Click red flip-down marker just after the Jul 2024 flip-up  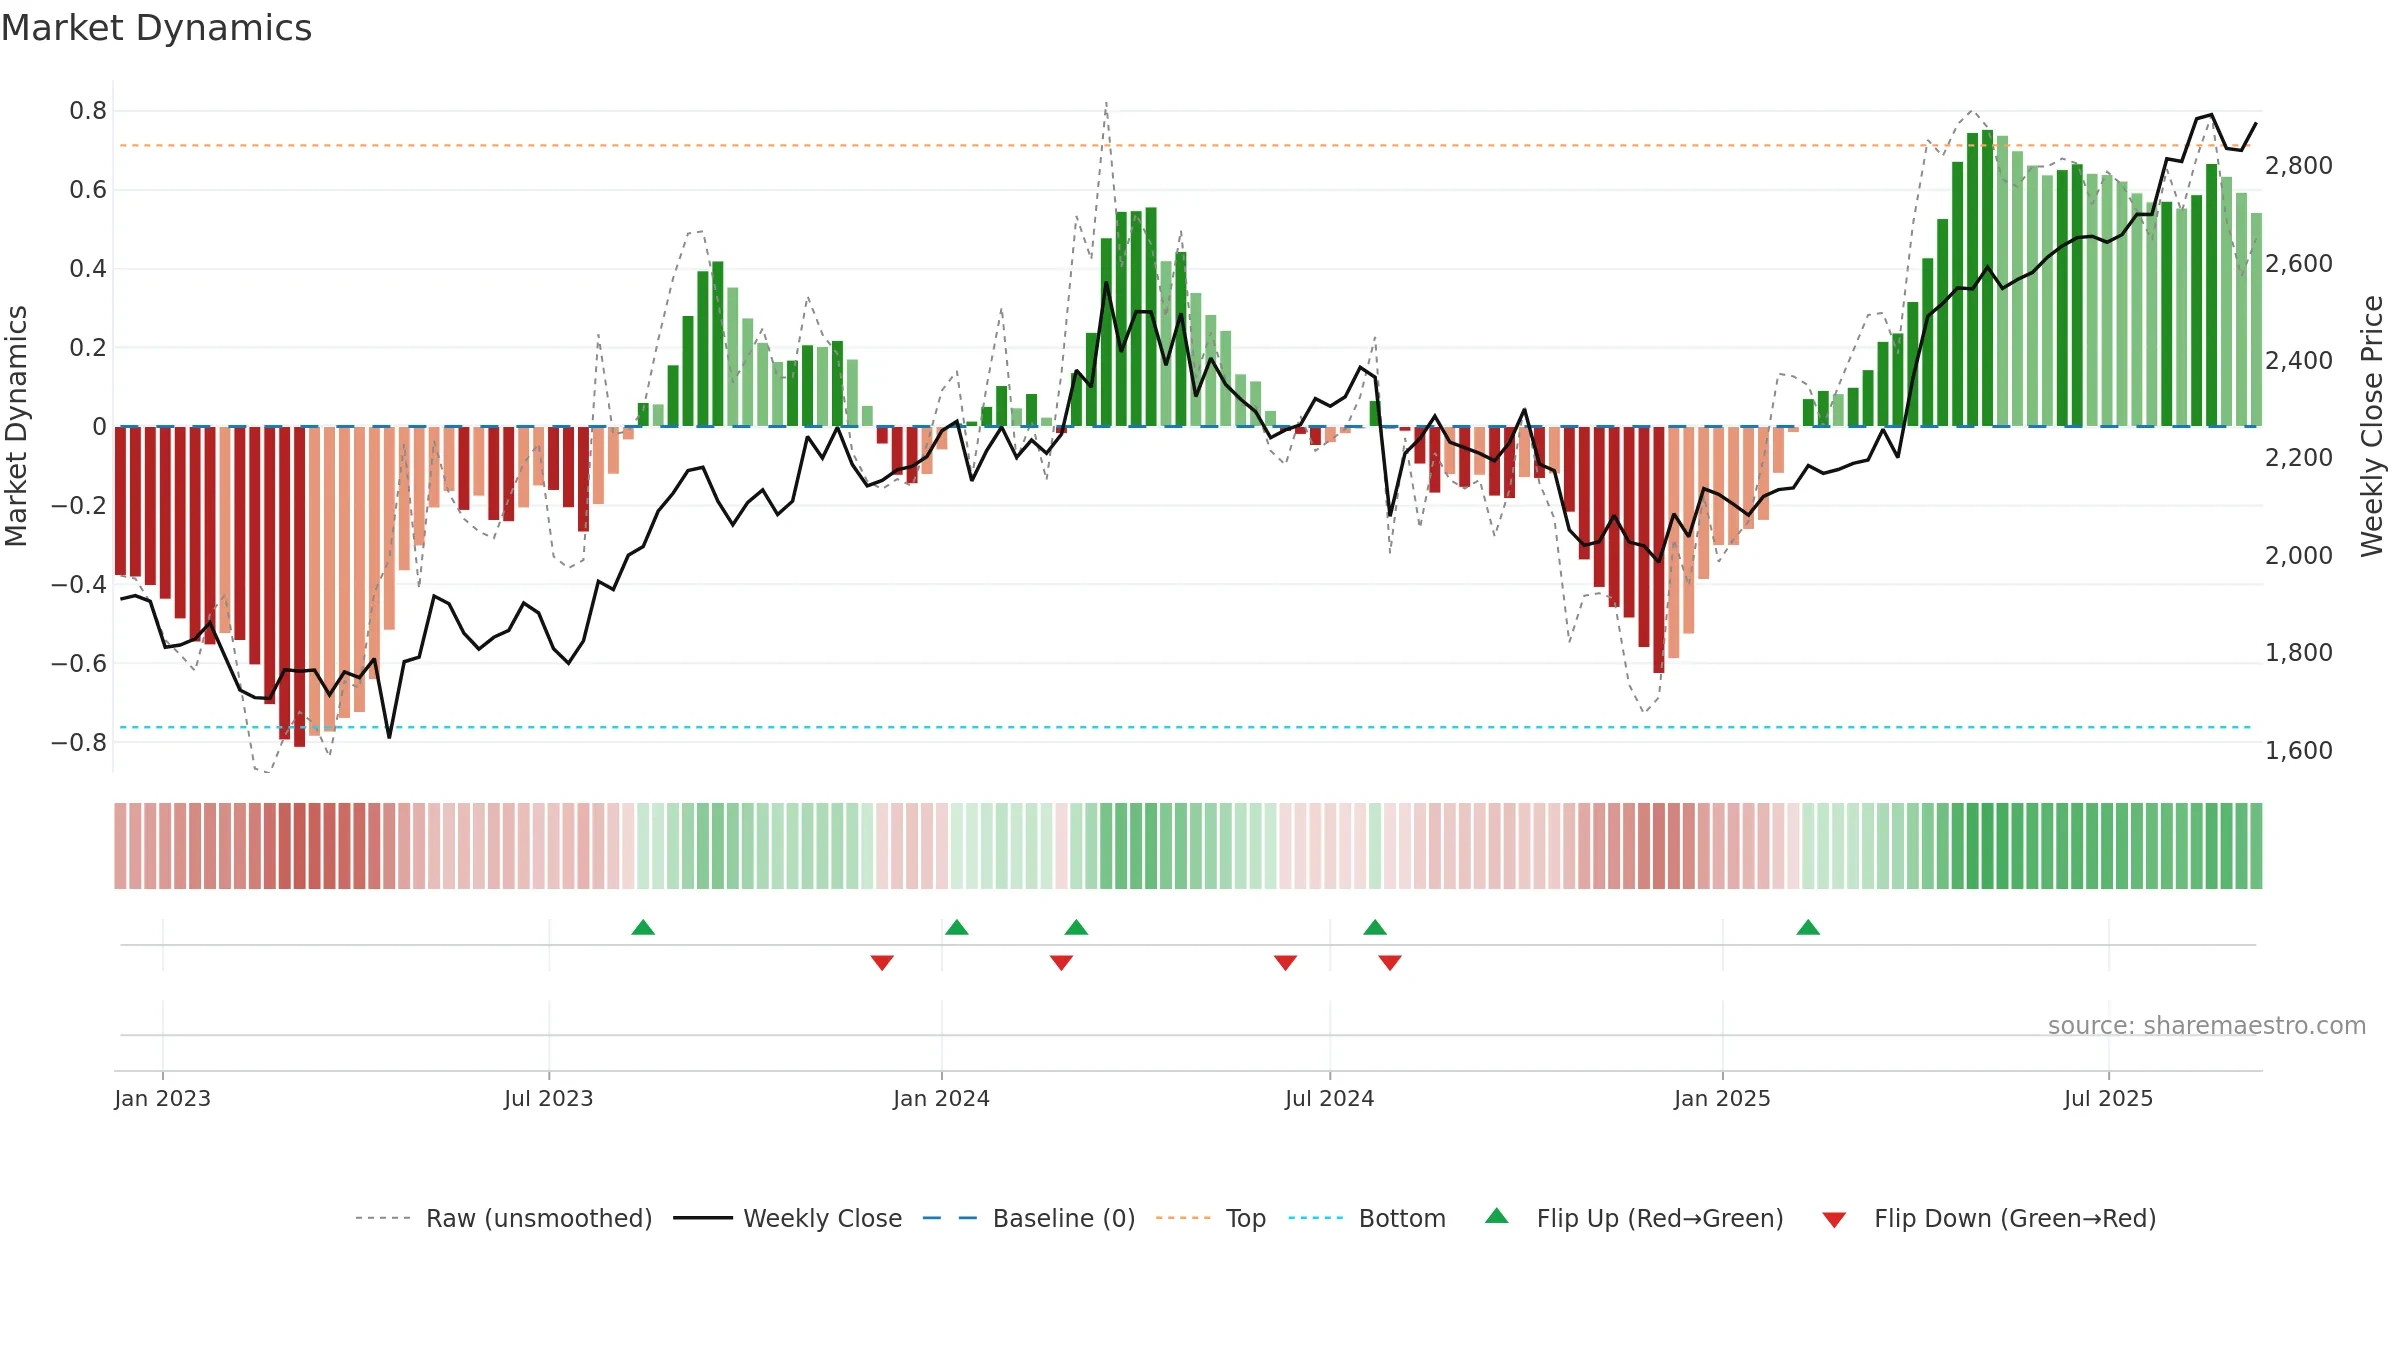pos(1390,962)
